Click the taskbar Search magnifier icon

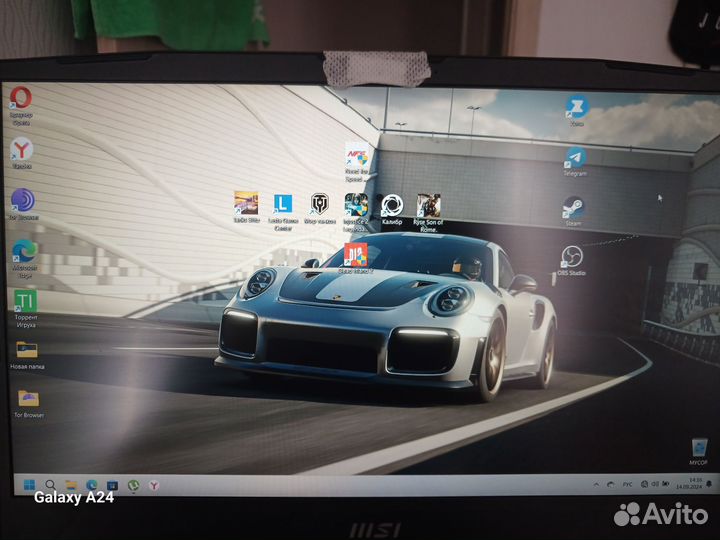click(x=51, y=485)
